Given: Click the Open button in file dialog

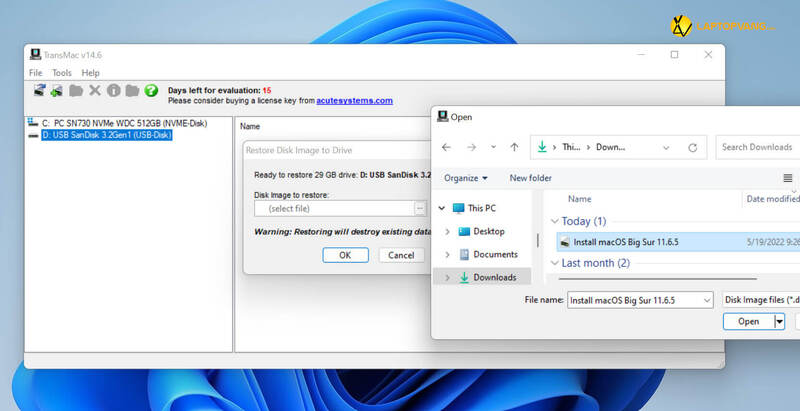Looking at the screenshot, I should point(748,321).
